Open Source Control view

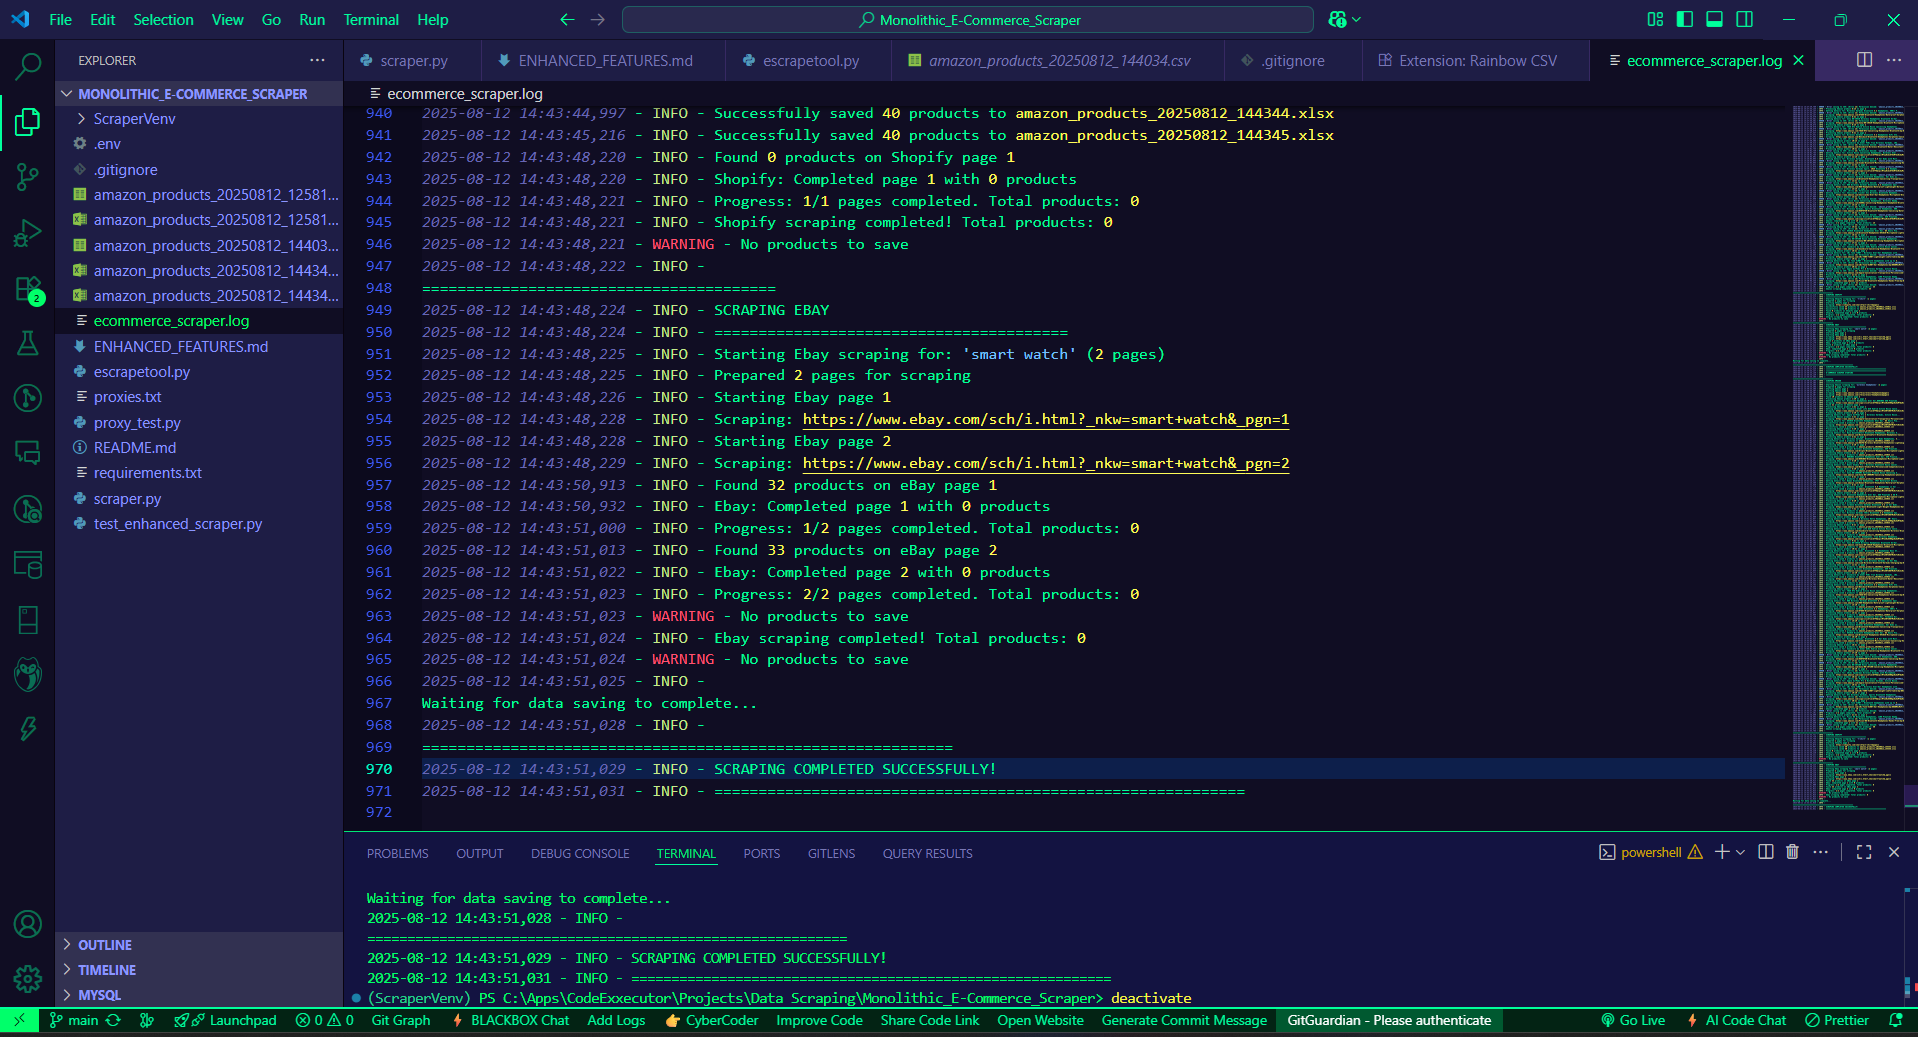point(28,178)
